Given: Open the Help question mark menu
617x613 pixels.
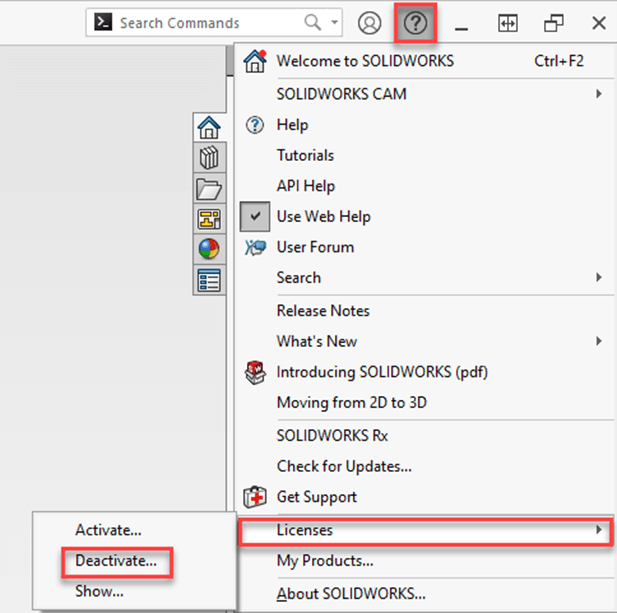Looking at the screenshot, I should 416,23.
